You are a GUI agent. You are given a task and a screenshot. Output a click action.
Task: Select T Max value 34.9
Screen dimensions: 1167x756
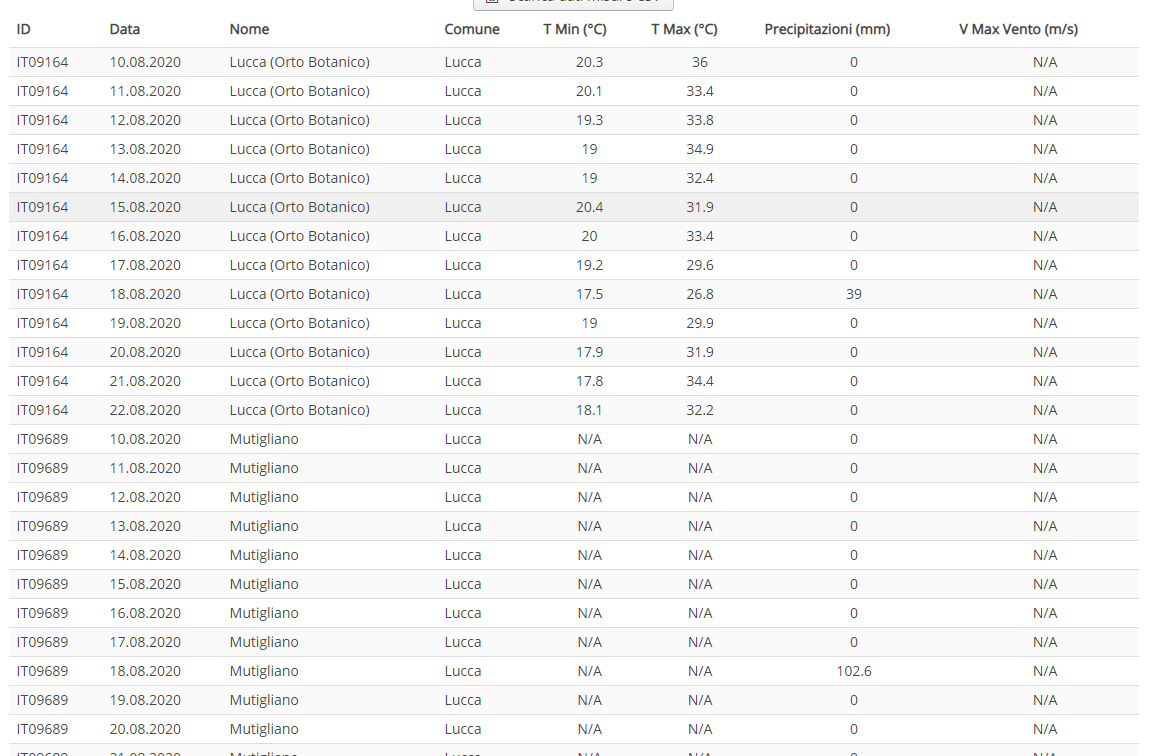[700, 149]
